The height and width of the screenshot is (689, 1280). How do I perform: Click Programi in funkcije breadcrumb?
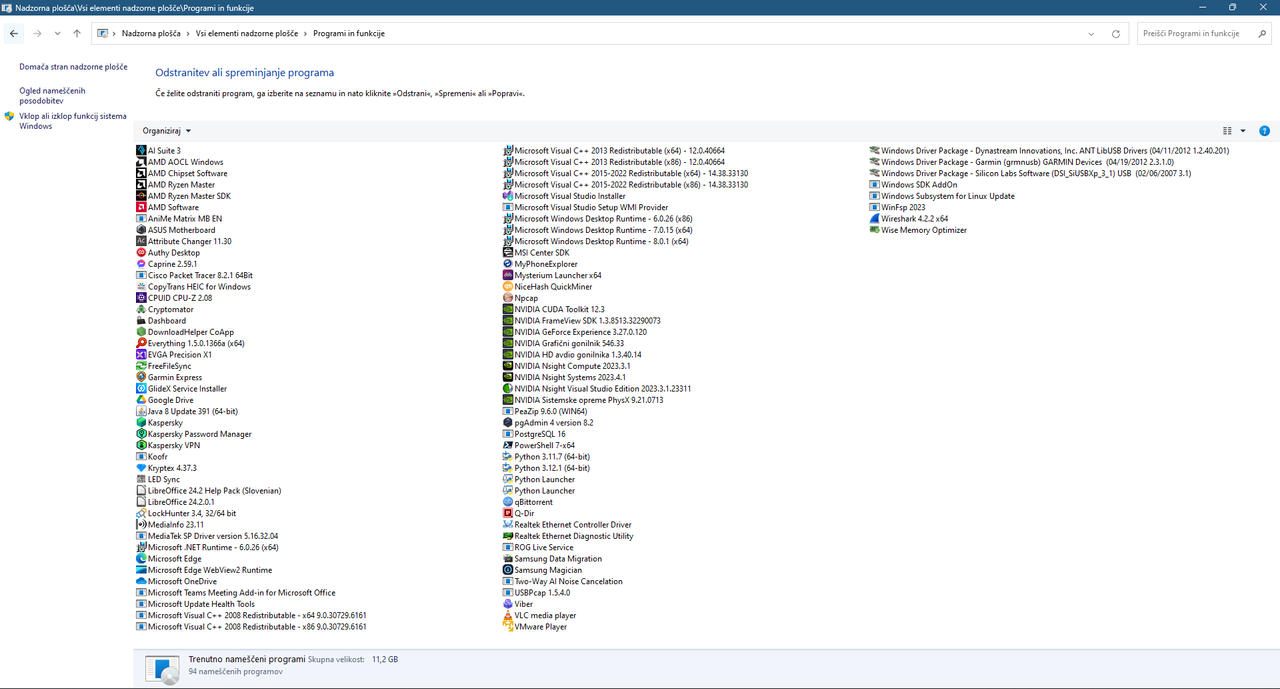[348, 33]
